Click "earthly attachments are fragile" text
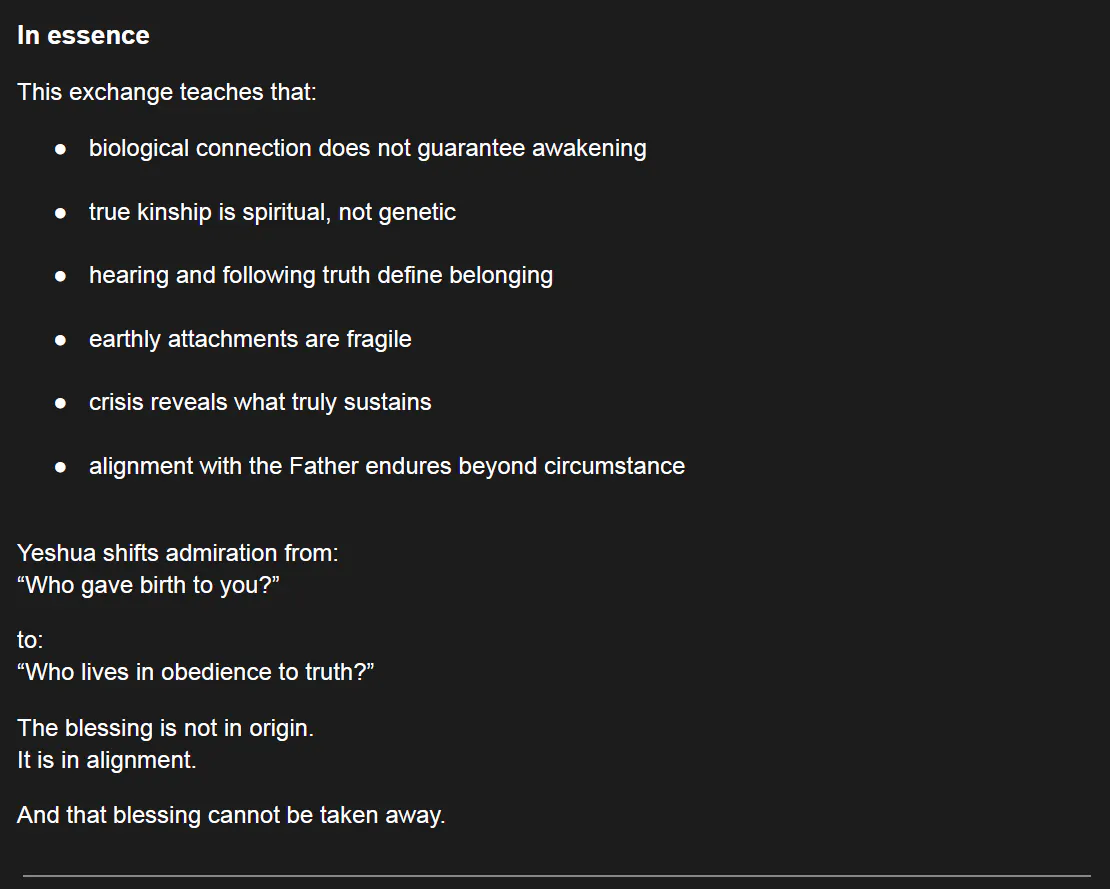This screenshot has height=889, width=1110. (x=250, y=339)
